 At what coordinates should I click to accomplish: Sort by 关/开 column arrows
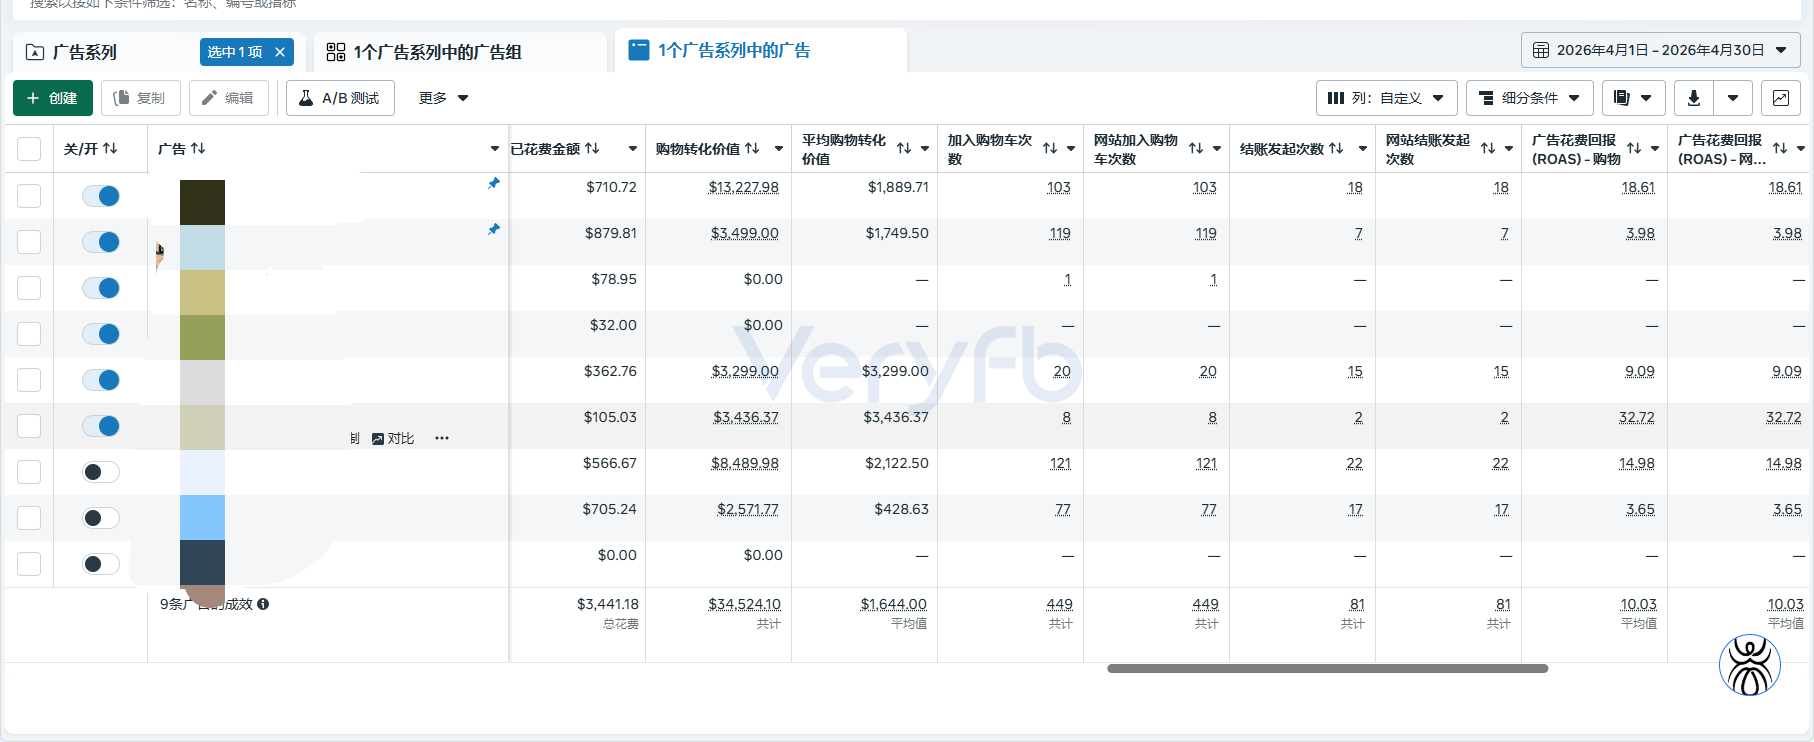(x=110, y=148)
